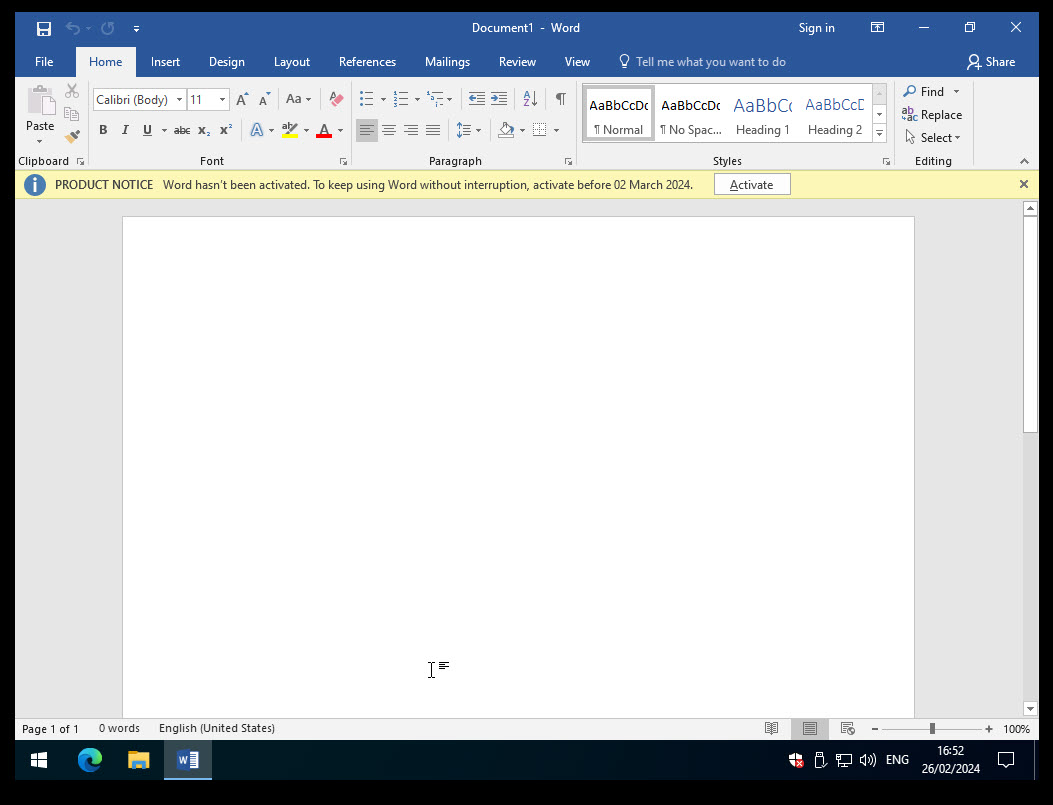Image resolution: width=1053 pixels, height=805 pixels.
Task: Toggle Italic formatting
Action: click(125, 130)
